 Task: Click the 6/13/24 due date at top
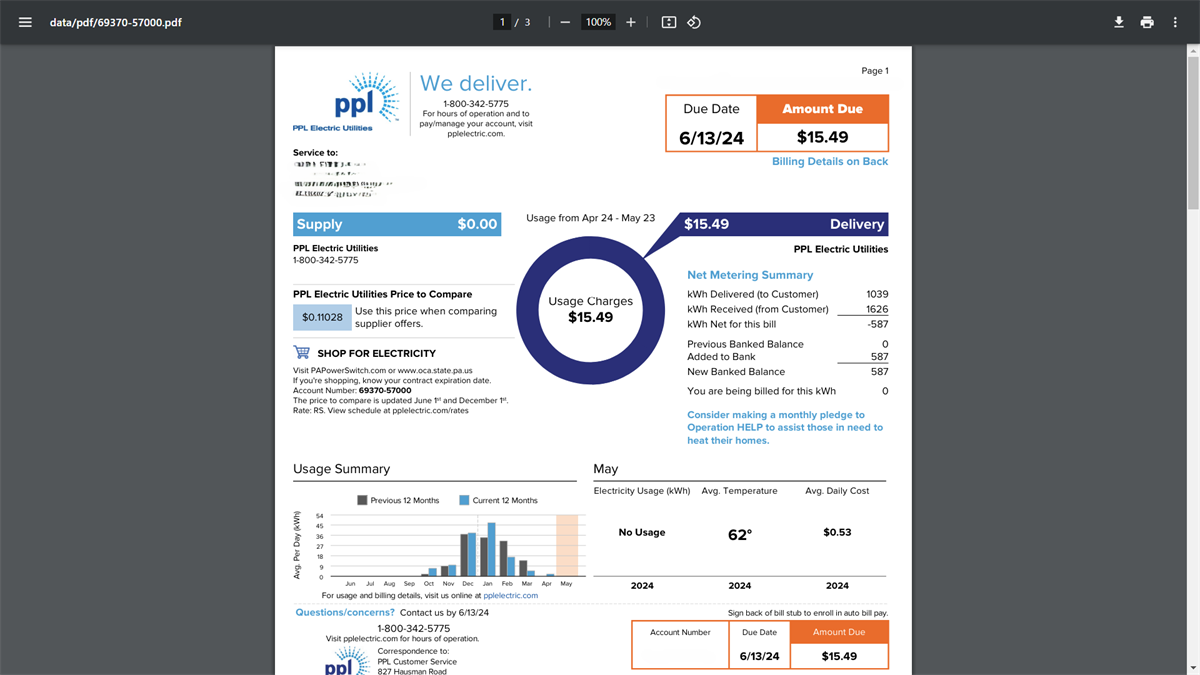pos(712,139)
